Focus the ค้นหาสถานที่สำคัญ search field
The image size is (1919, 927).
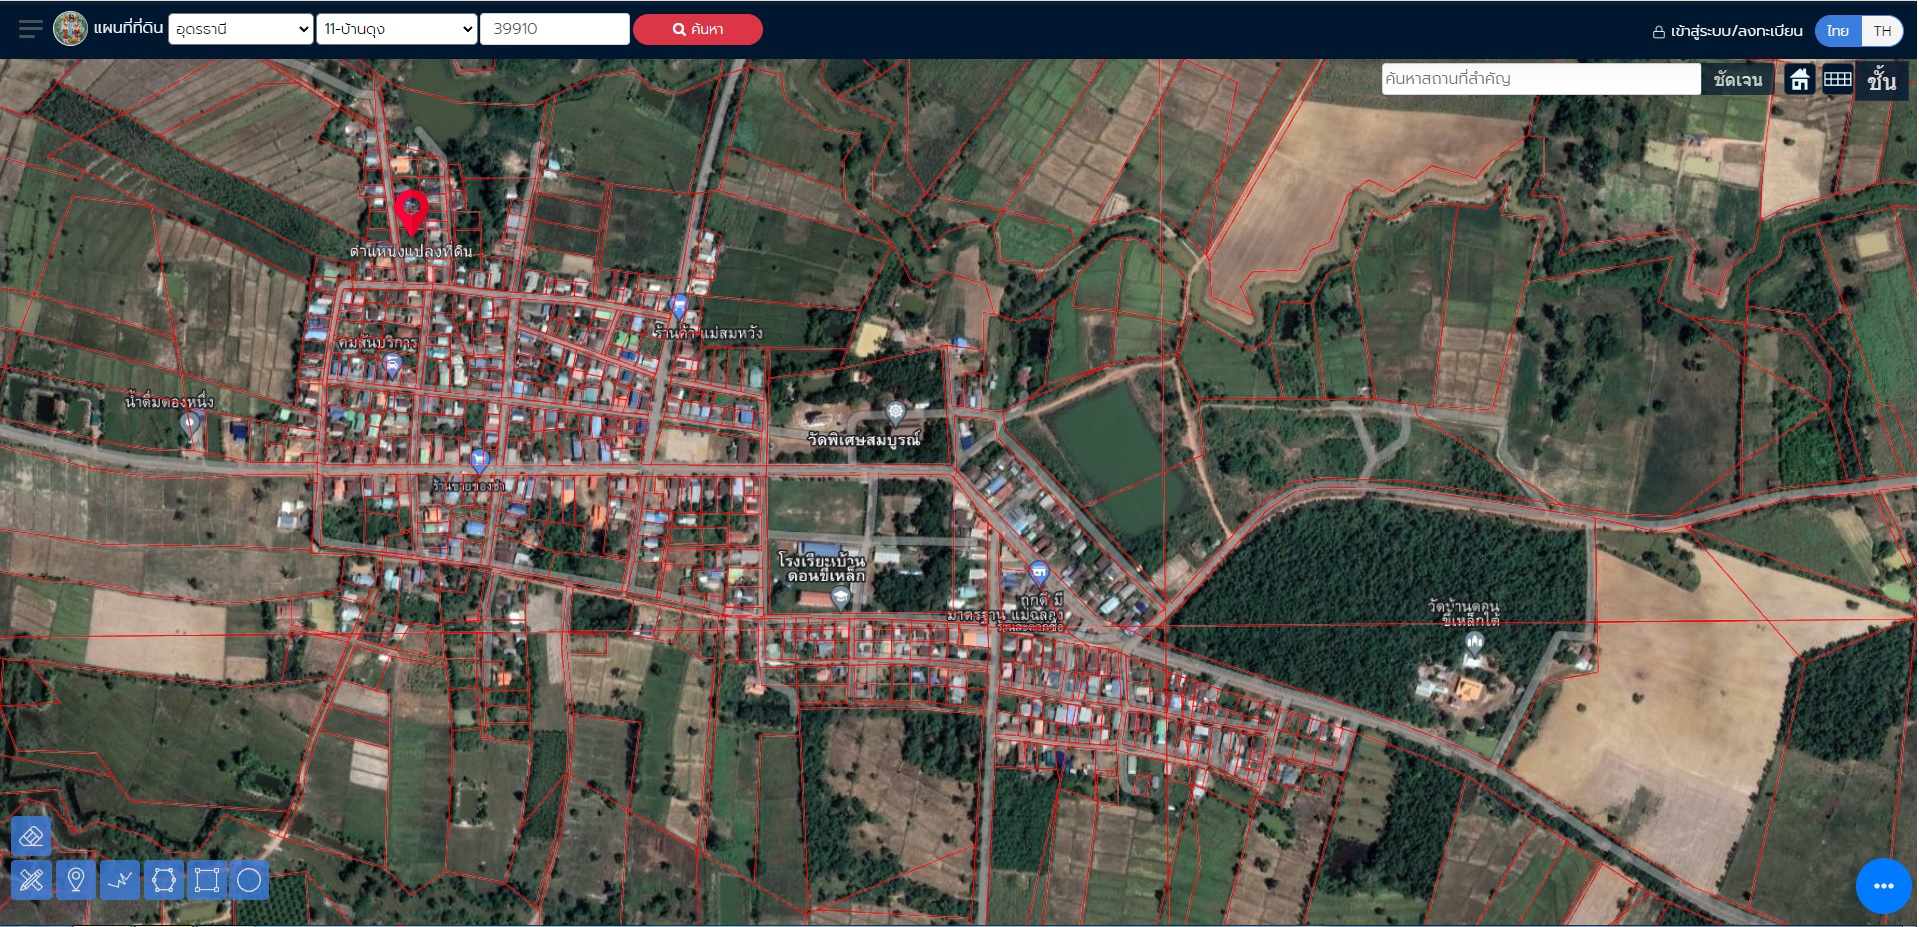pos(1540,79)
